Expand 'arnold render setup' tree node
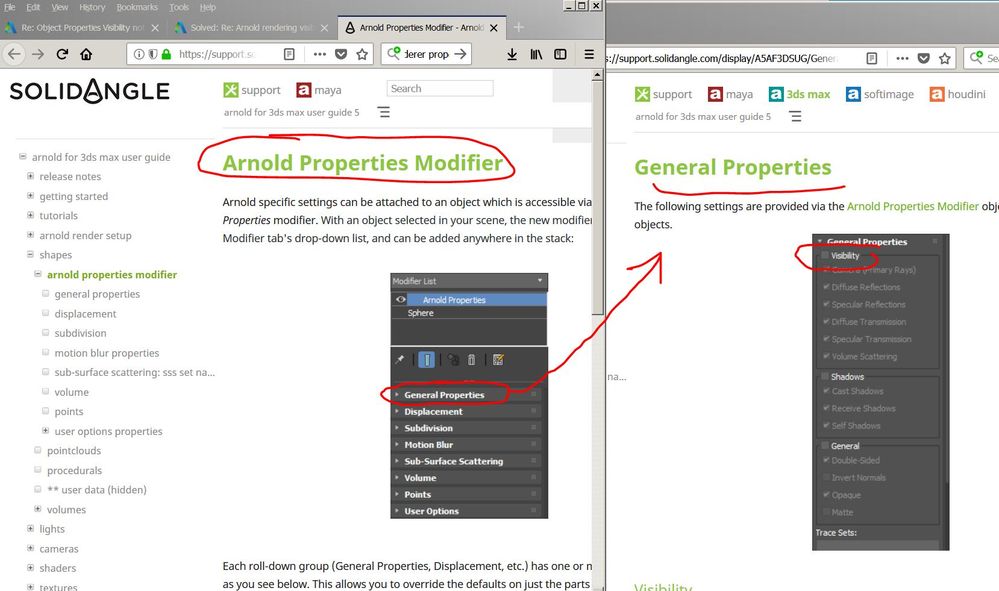 pos(30,234)
